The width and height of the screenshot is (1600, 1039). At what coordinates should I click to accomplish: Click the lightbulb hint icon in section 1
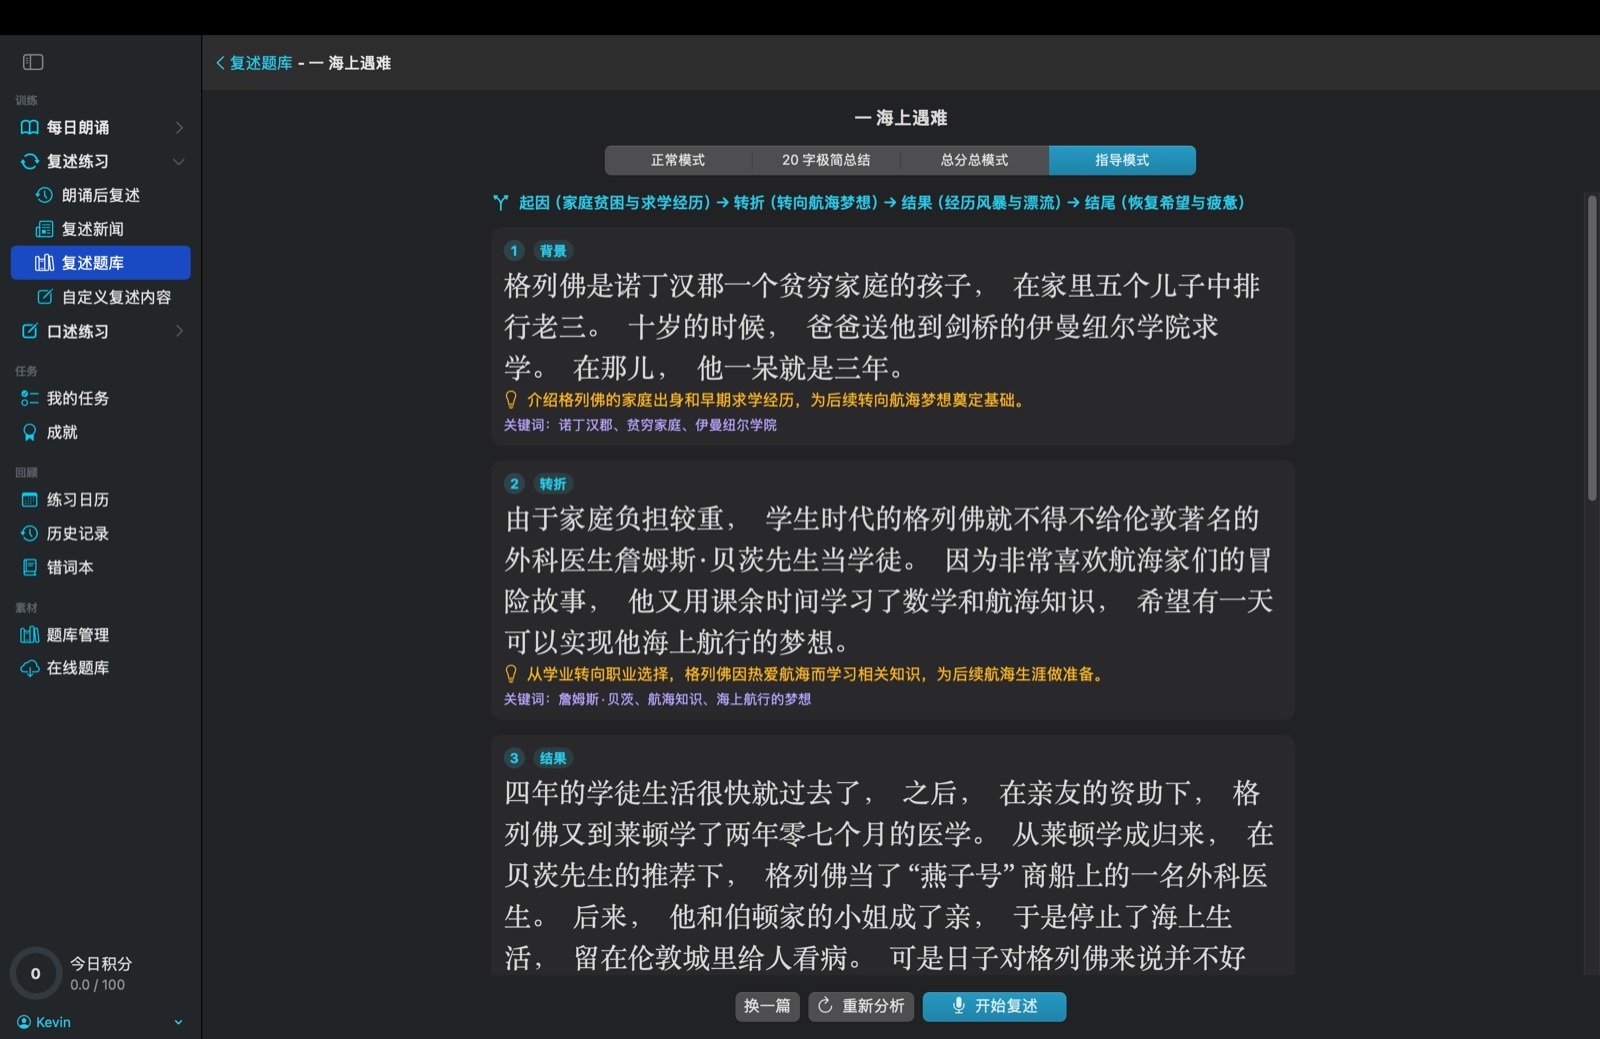pos(511,400)
